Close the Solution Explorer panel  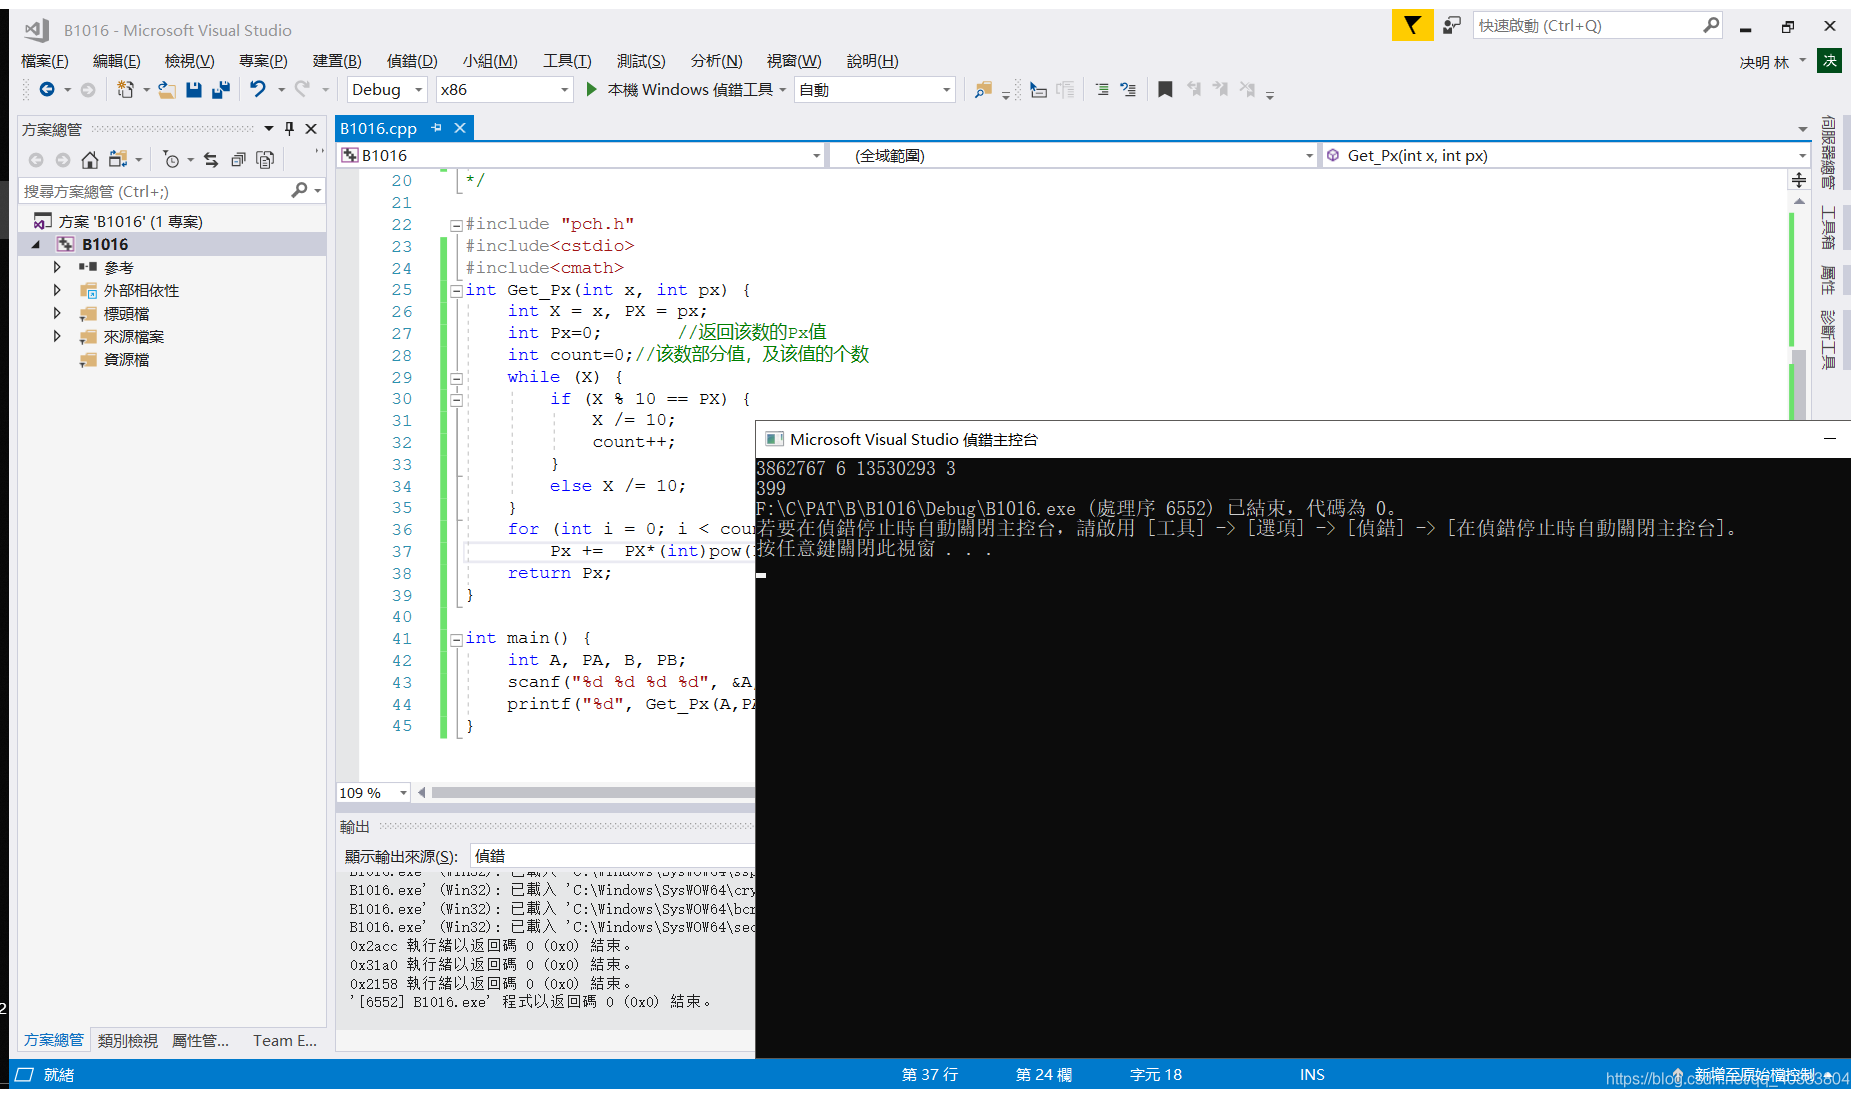311,129
